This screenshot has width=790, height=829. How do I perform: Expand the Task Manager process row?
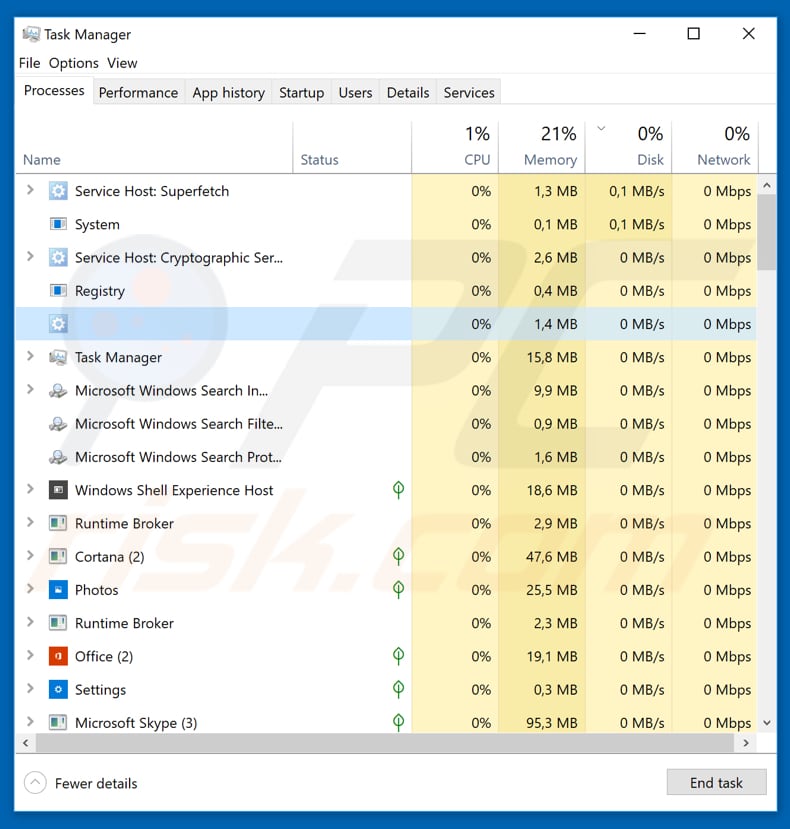pos(30,356)
